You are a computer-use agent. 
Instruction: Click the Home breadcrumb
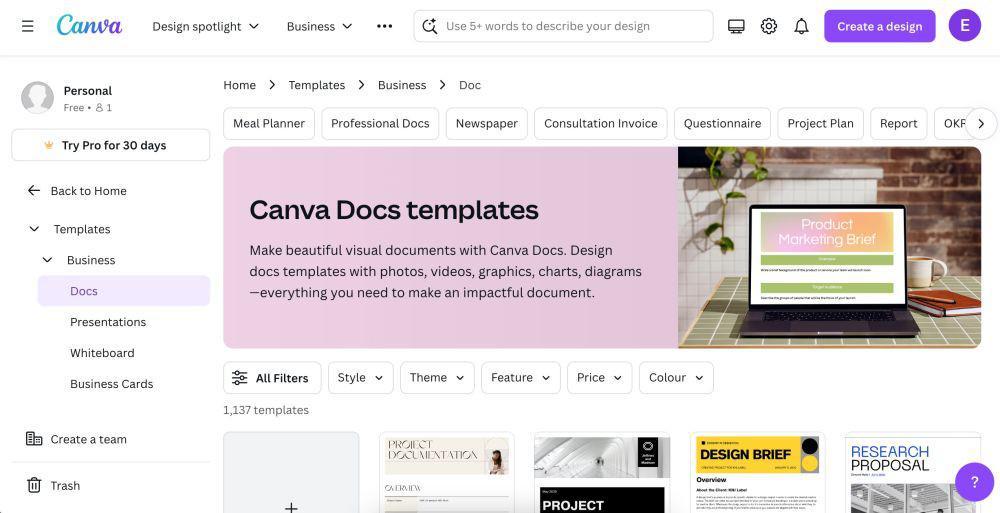coord(239,85)
